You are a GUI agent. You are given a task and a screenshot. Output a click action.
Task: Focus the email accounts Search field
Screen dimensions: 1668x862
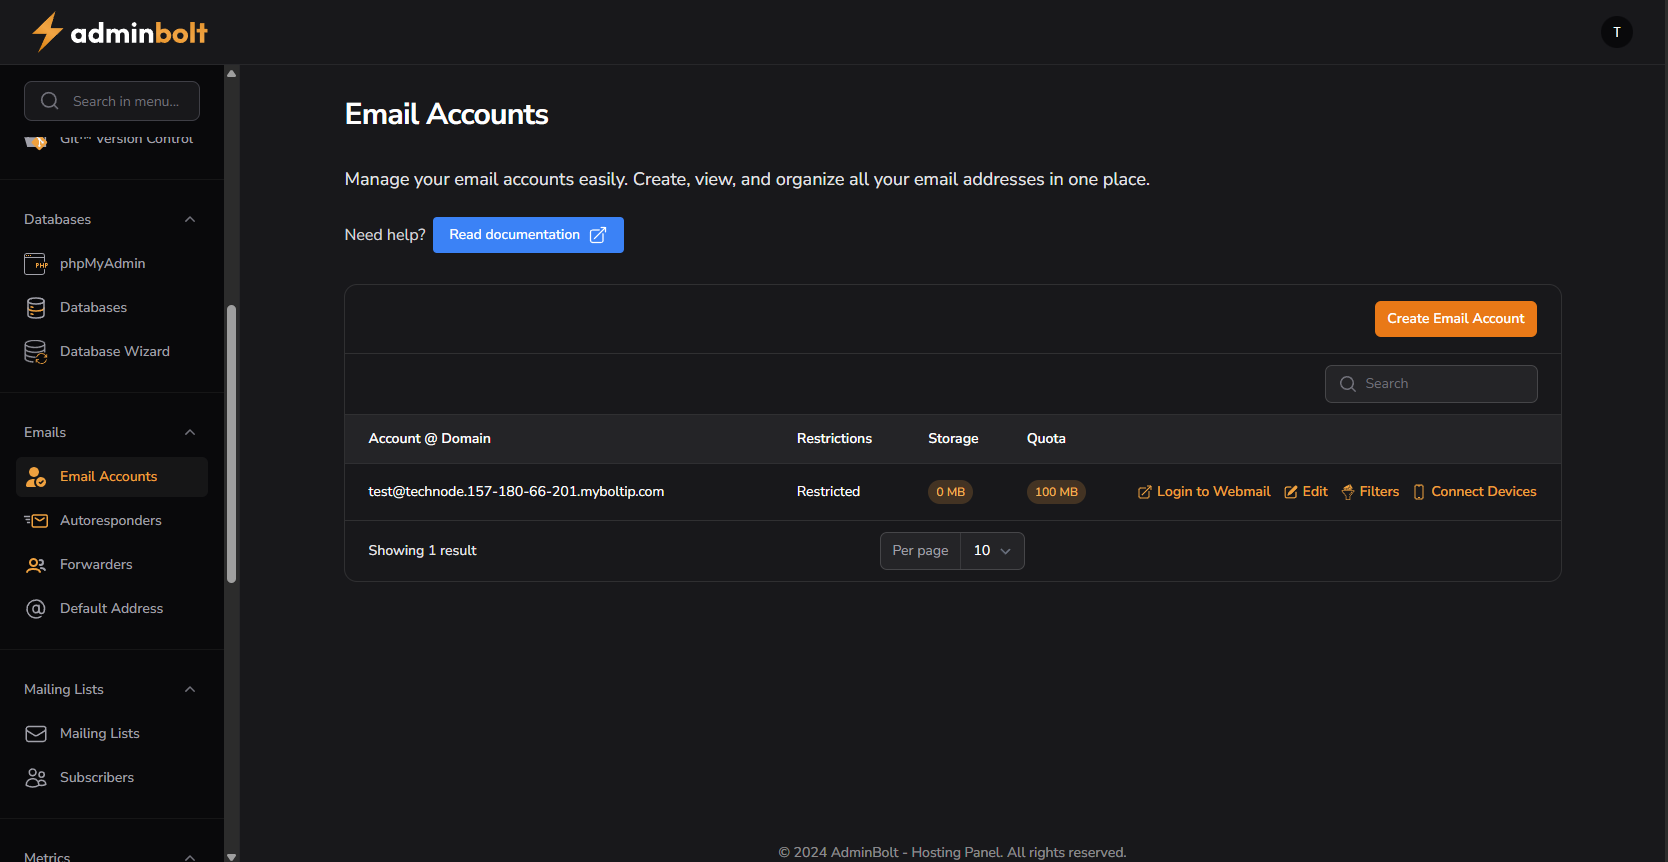pos(1441,384)
